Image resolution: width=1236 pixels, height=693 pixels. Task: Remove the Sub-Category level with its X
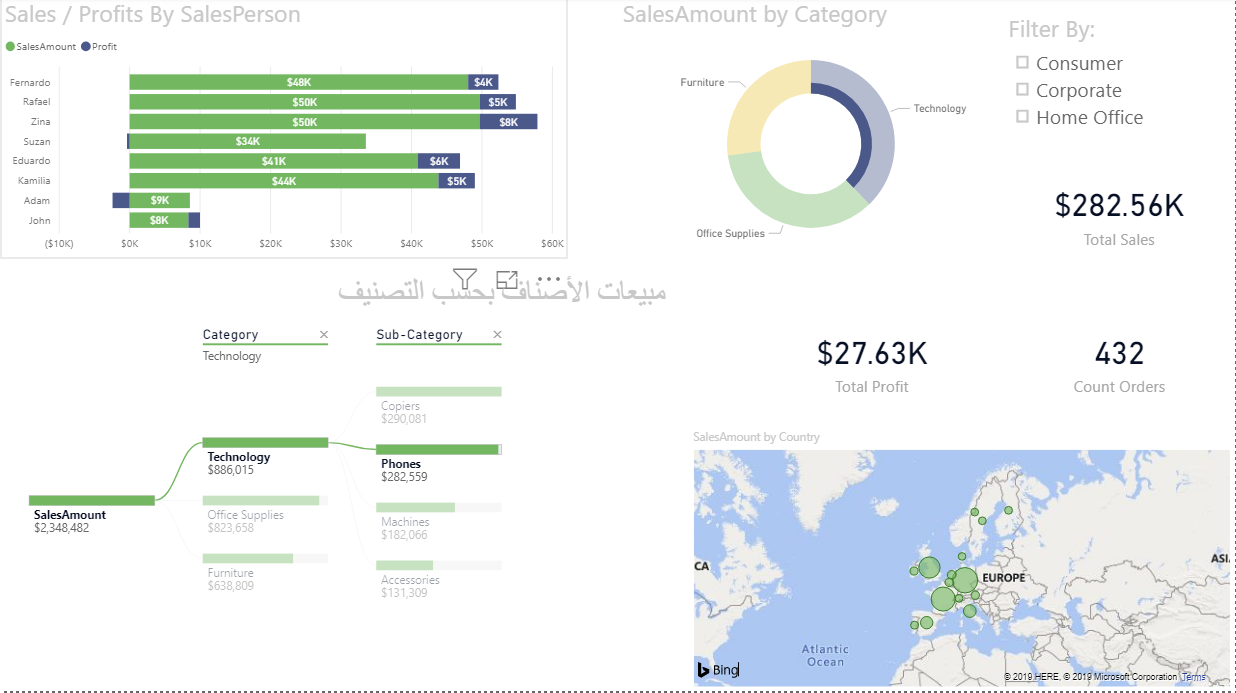(x=497, y=335)
